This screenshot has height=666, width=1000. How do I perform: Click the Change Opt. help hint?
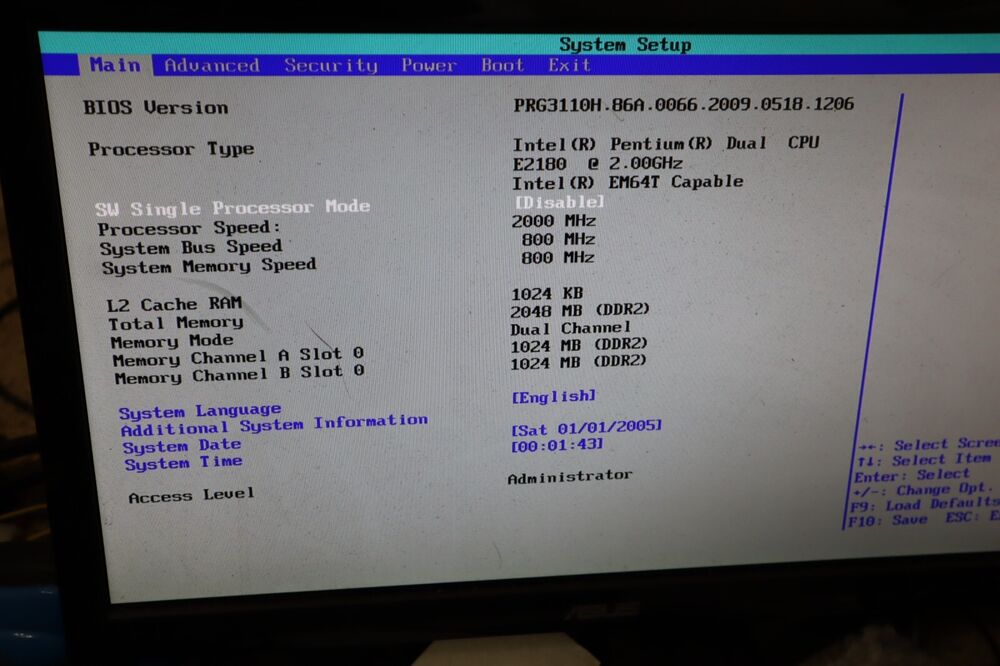click(922, 490)
